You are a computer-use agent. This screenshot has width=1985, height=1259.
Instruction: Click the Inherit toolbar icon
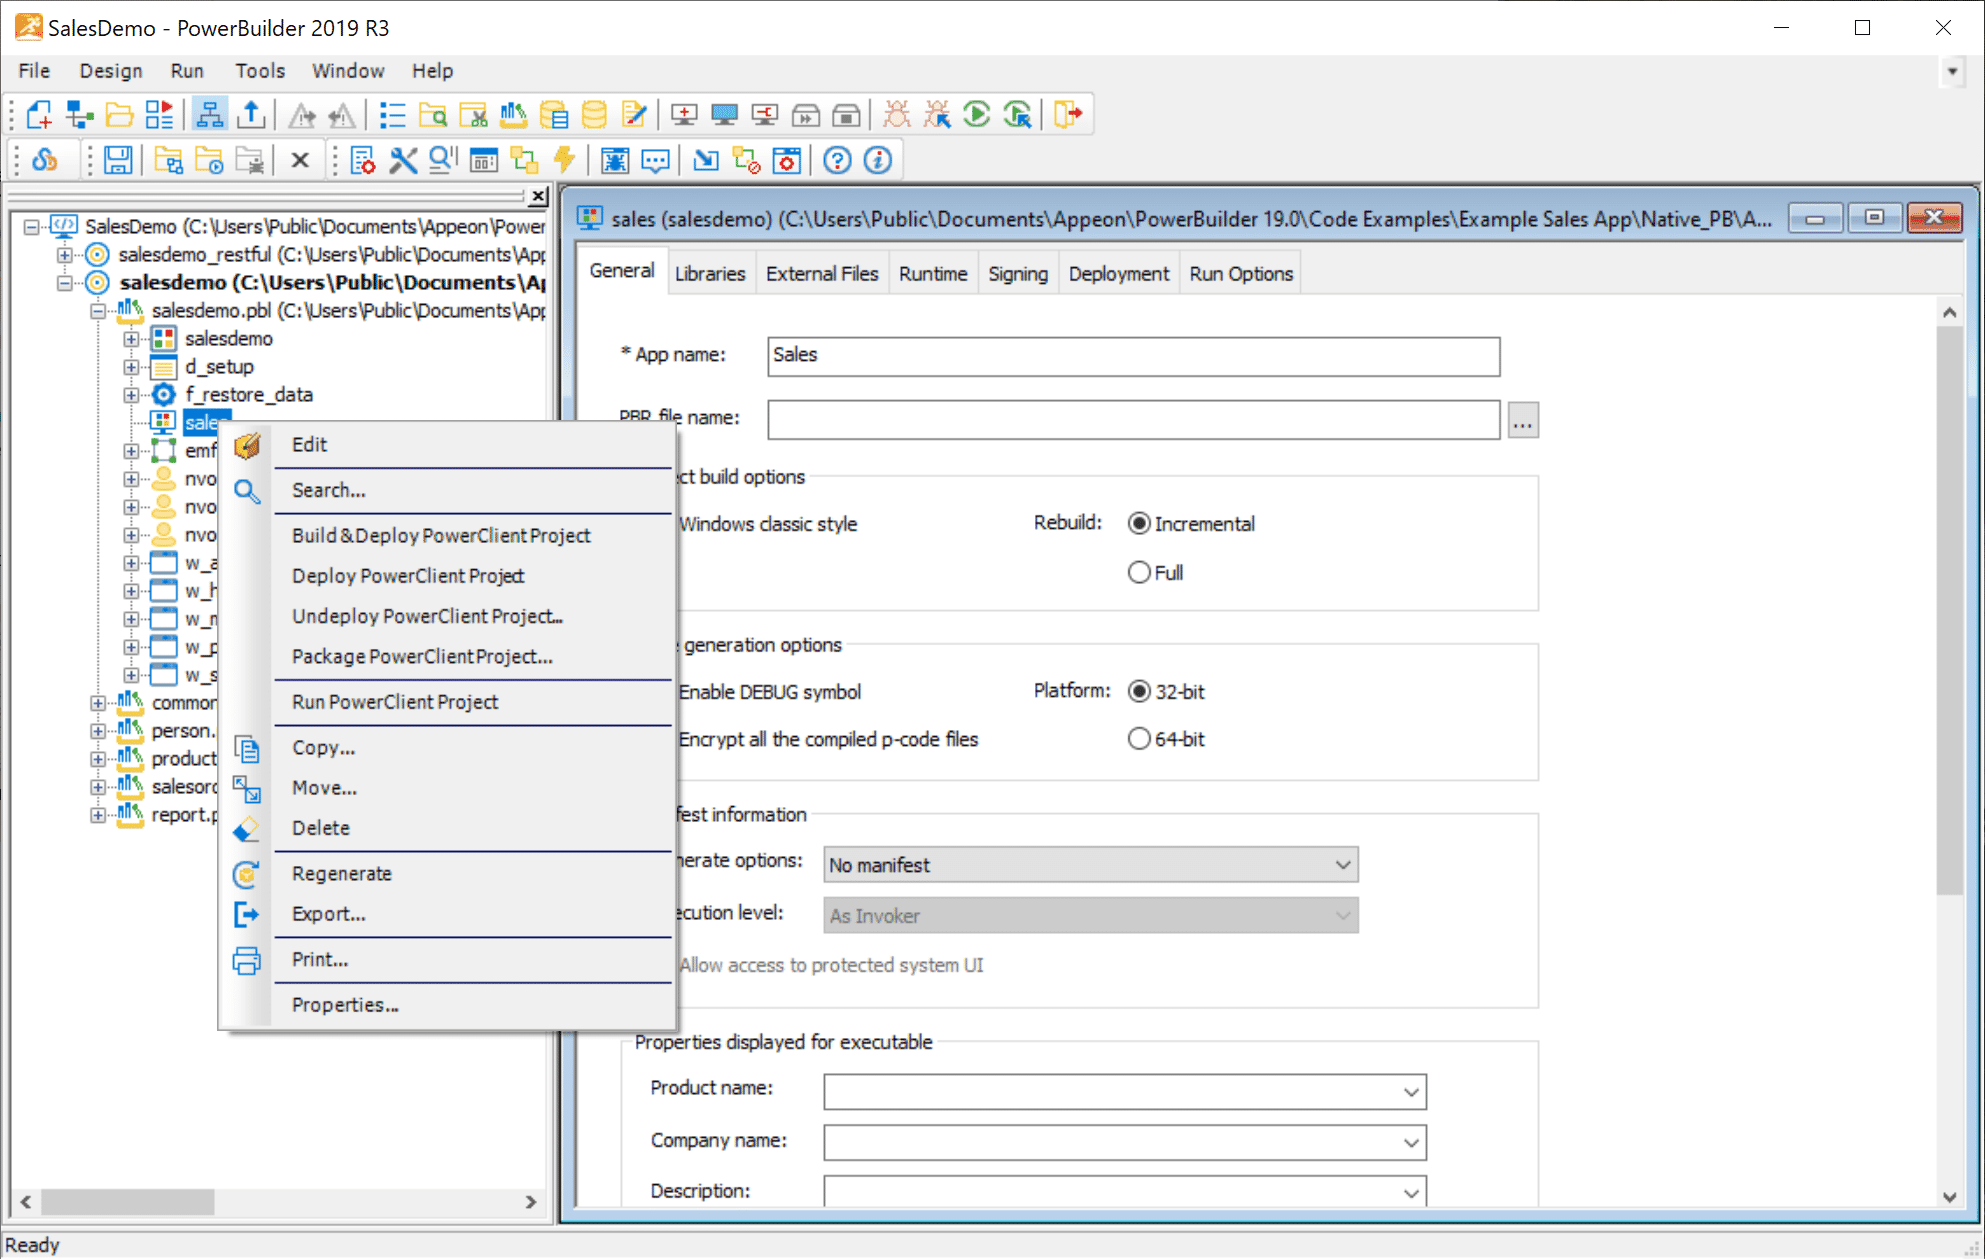coord(79,115)
